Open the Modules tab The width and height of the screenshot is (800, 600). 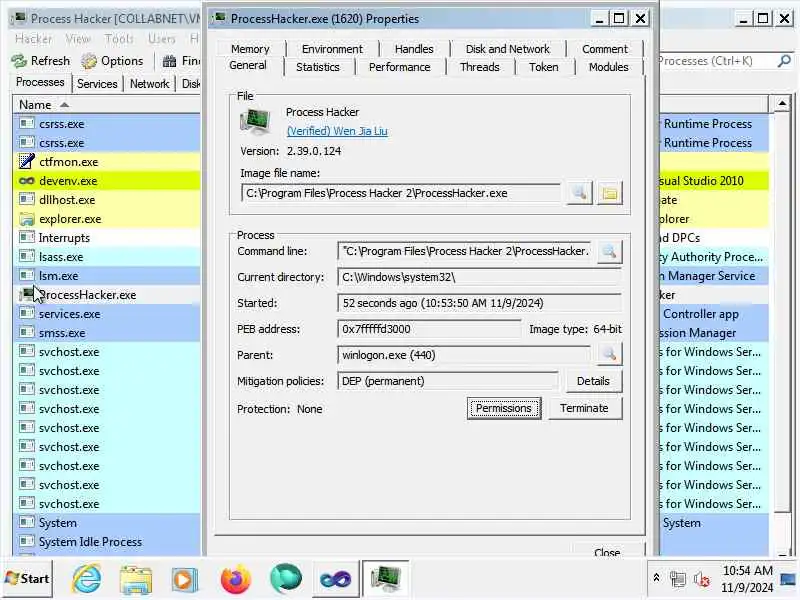coord(608,67)
